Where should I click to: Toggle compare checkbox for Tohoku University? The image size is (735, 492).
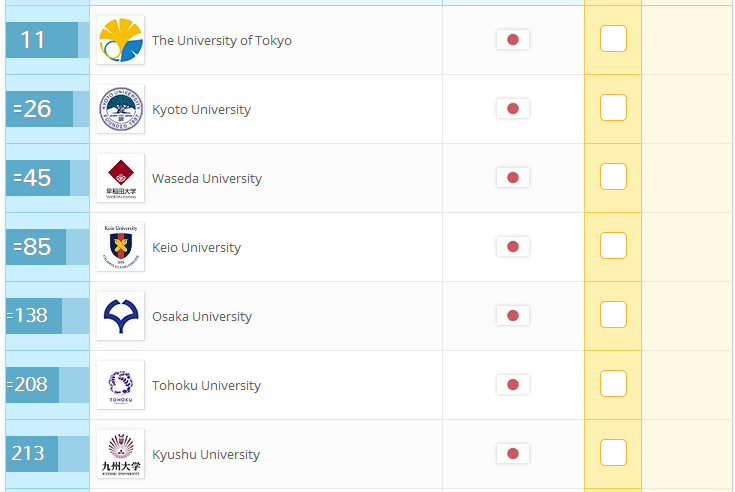point(613,383)
